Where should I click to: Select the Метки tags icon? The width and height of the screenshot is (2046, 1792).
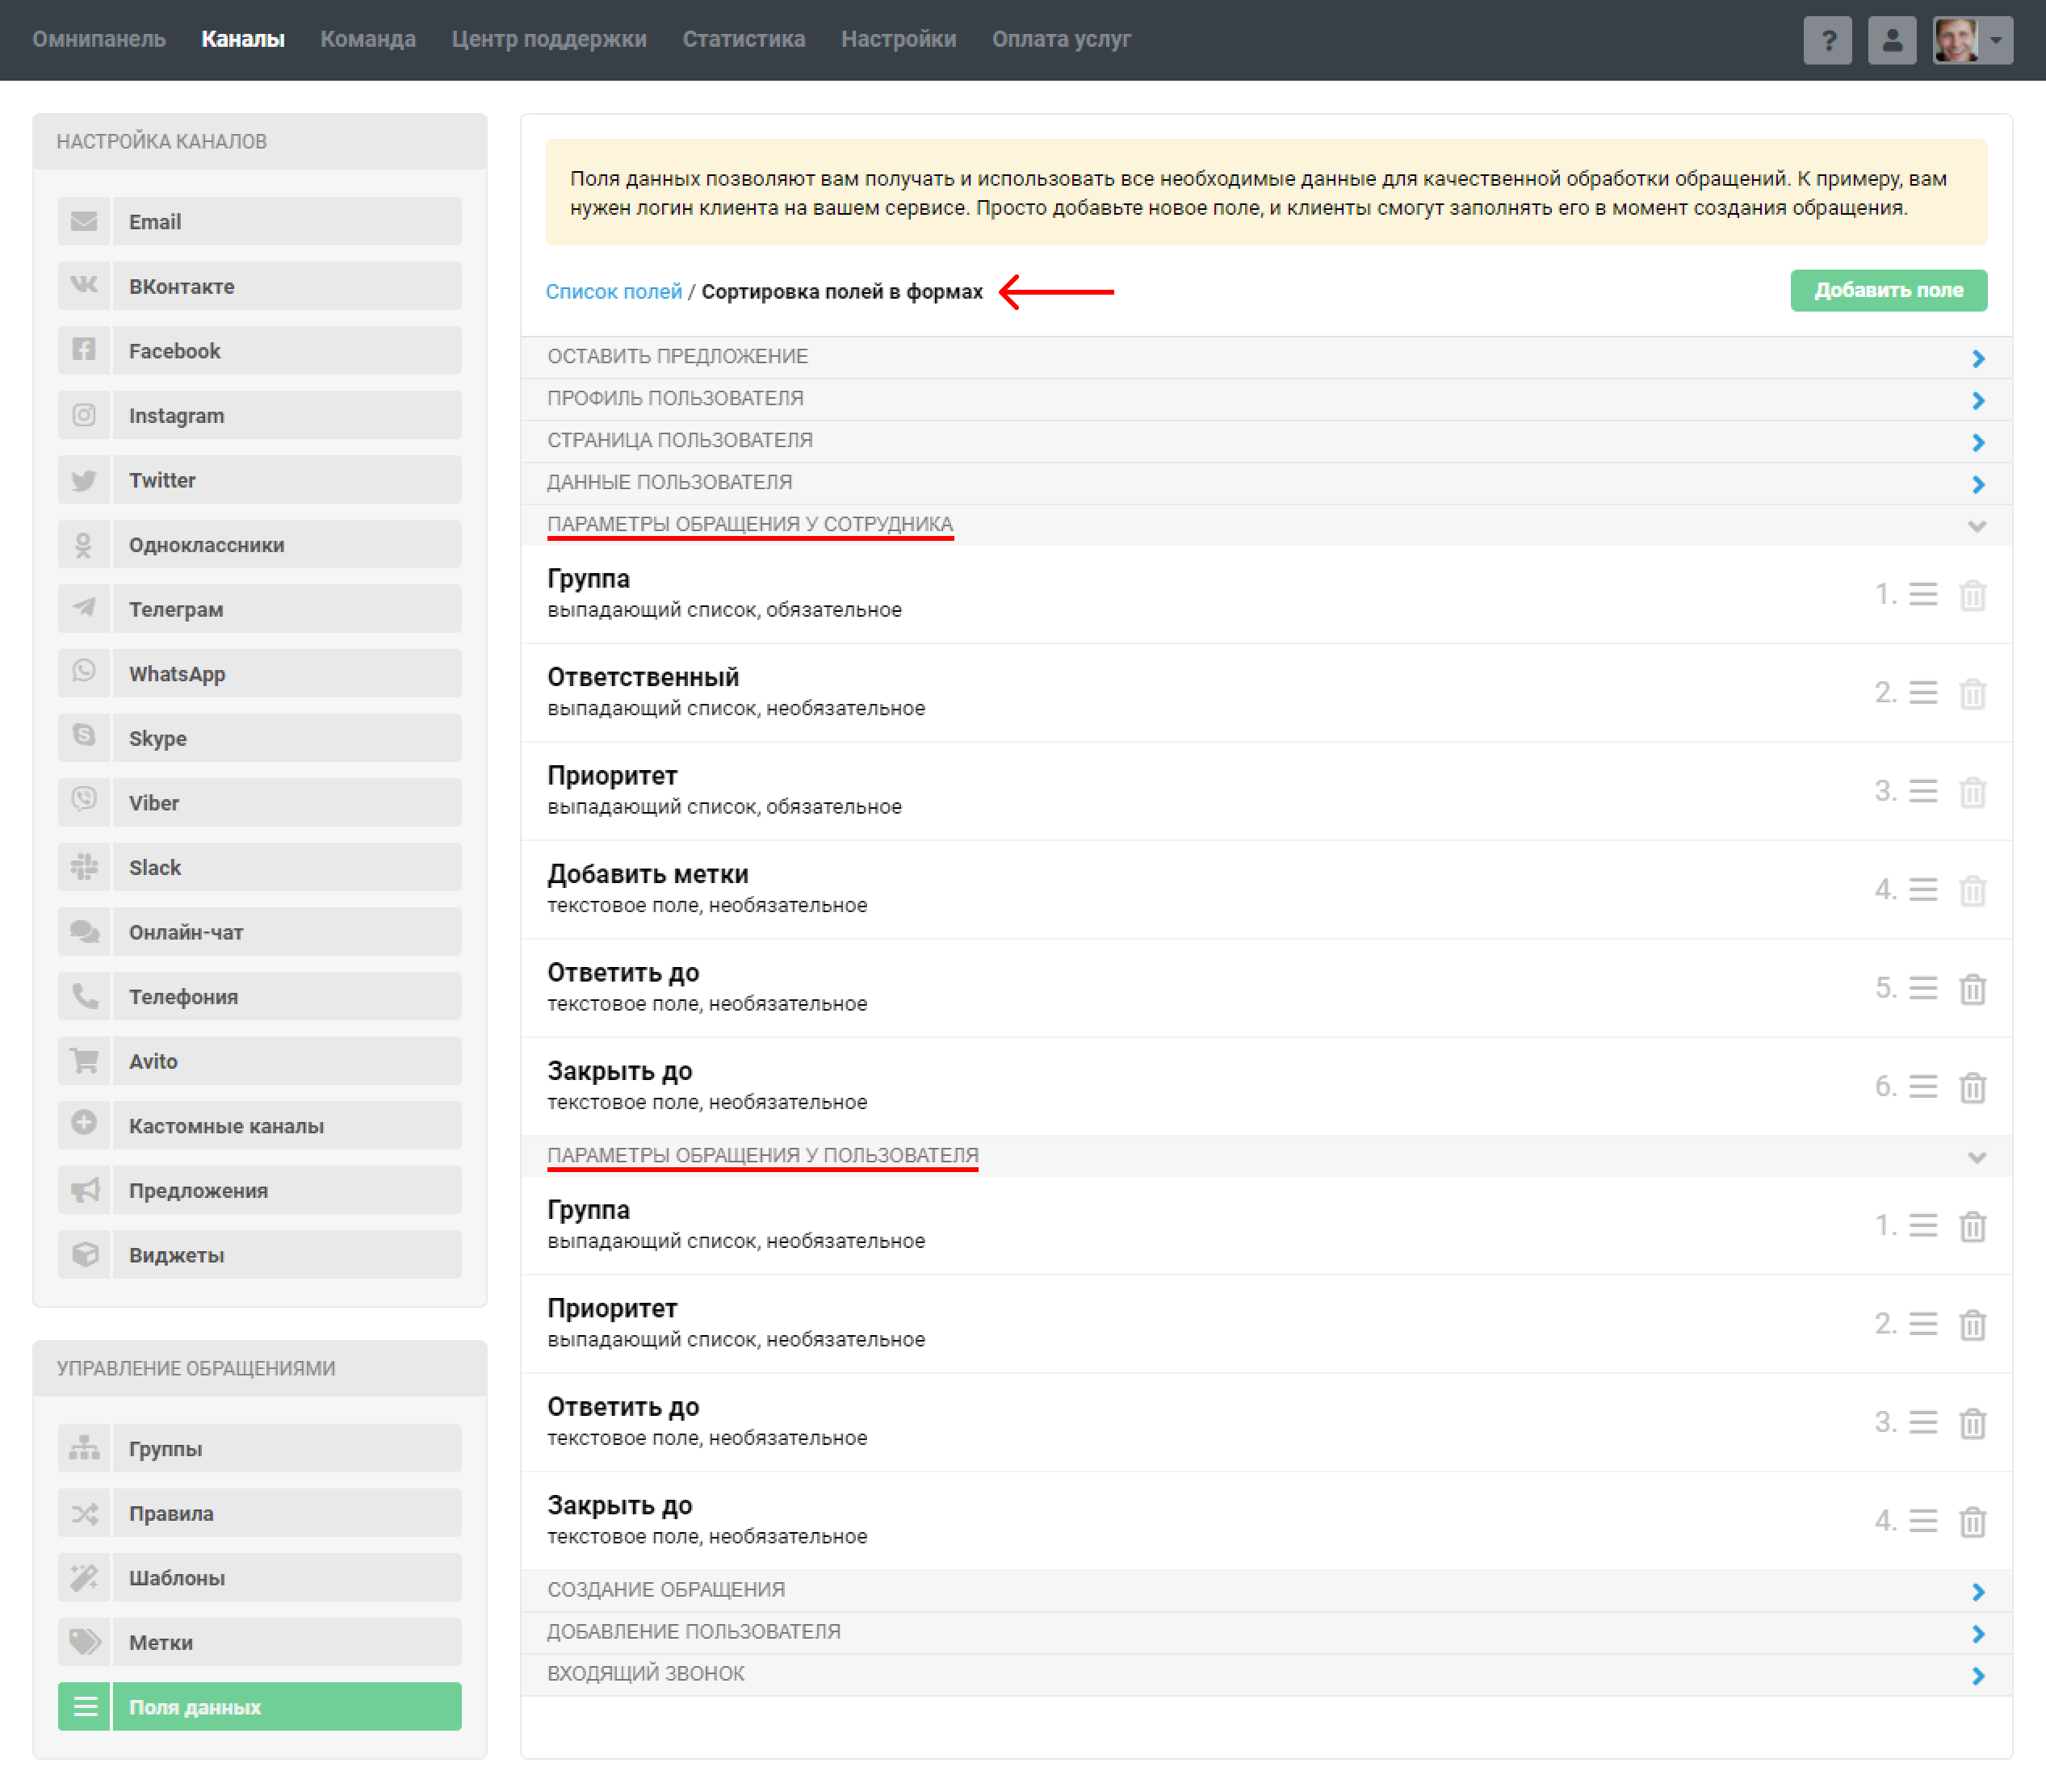click(x=84, y=1642)
